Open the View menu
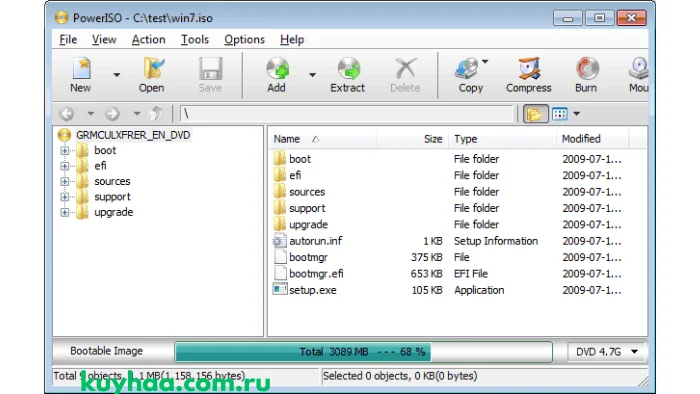The width and height of the screenshot is (700, 394). point(104,40)
